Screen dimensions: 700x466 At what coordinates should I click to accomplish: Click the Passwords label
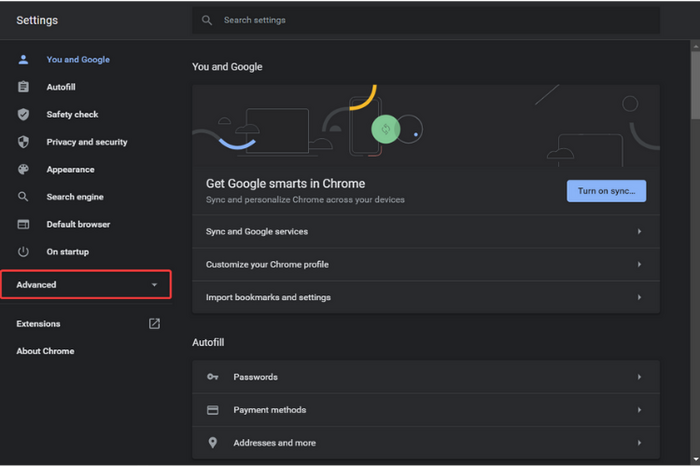click(255, 377)
